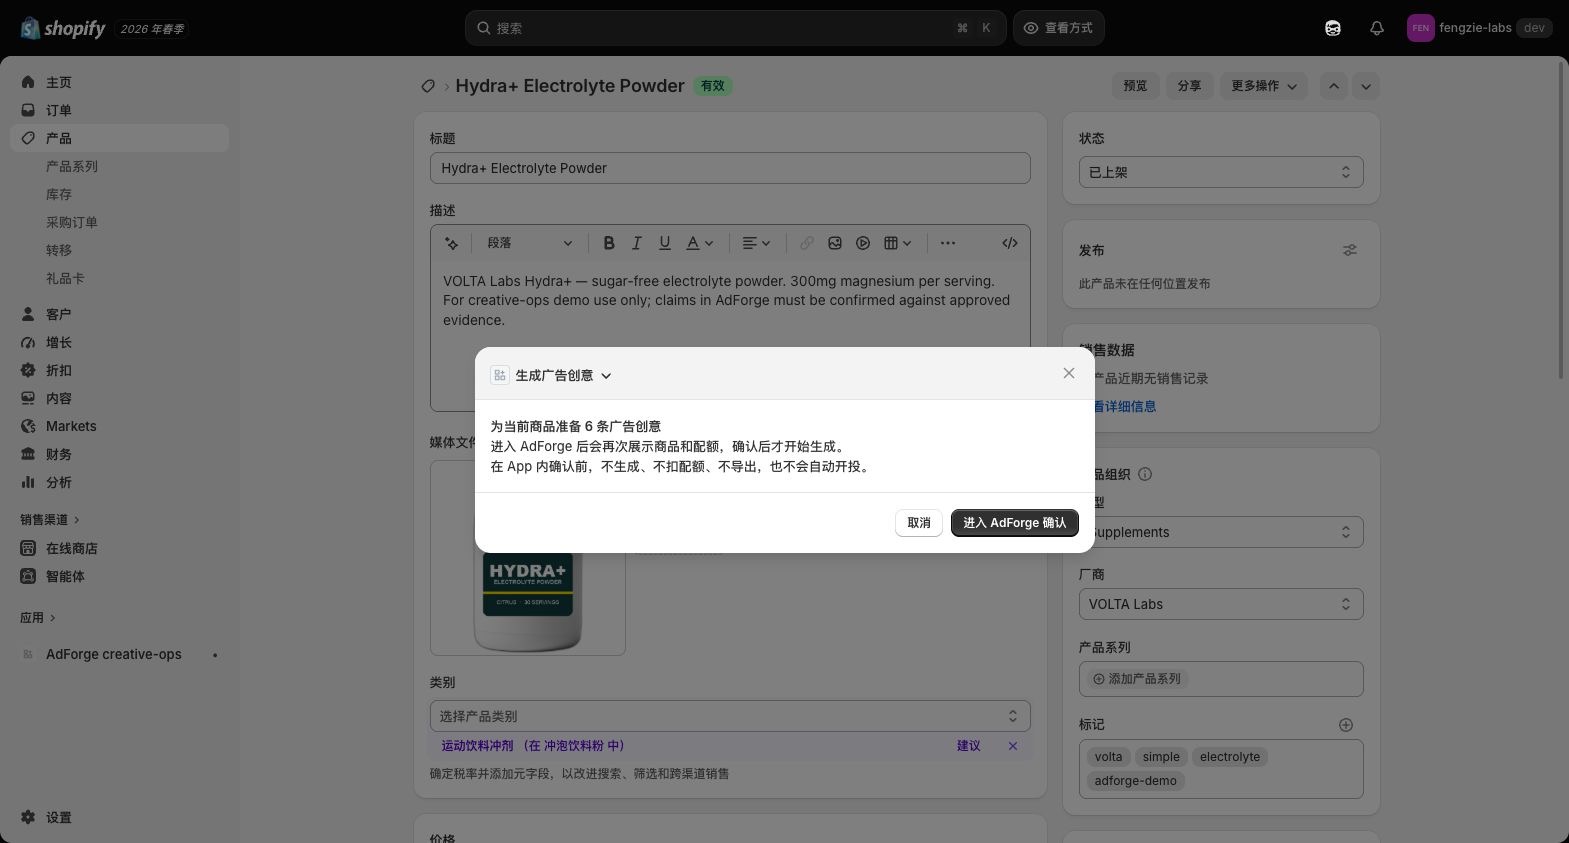Screen dimensions: 1569x843
Task: Open the 选择产品类别 dropdown
Action: click(730, 716)
